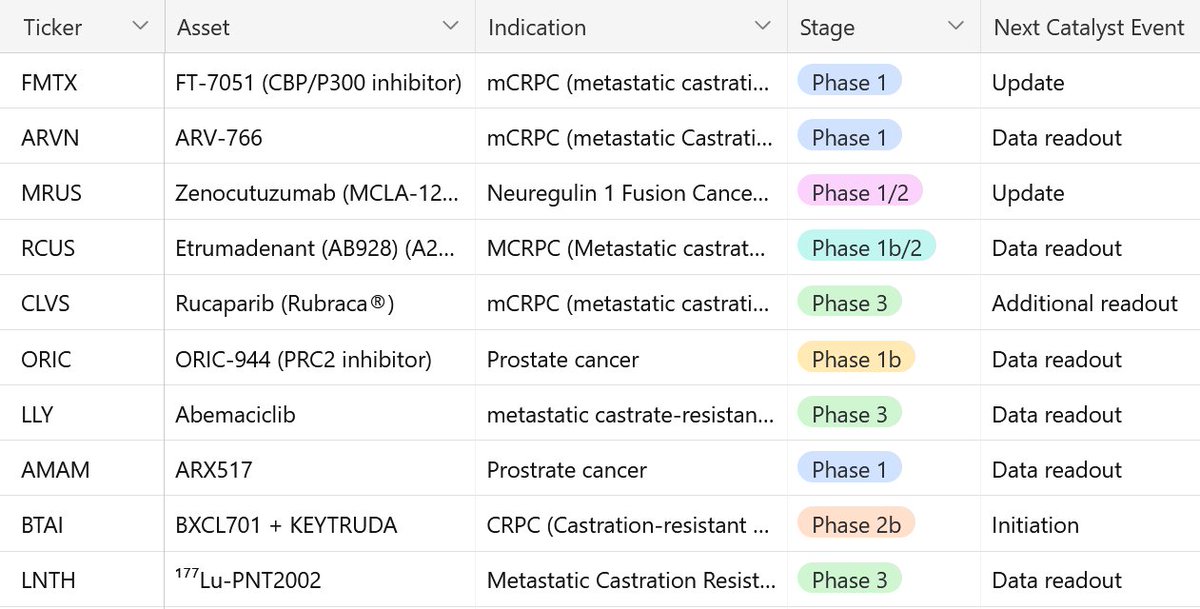Open the Asset column dropdown arrow
The width and height of the screenshot is (1200, 609).
pyautogui.click(x=451, y=26)
